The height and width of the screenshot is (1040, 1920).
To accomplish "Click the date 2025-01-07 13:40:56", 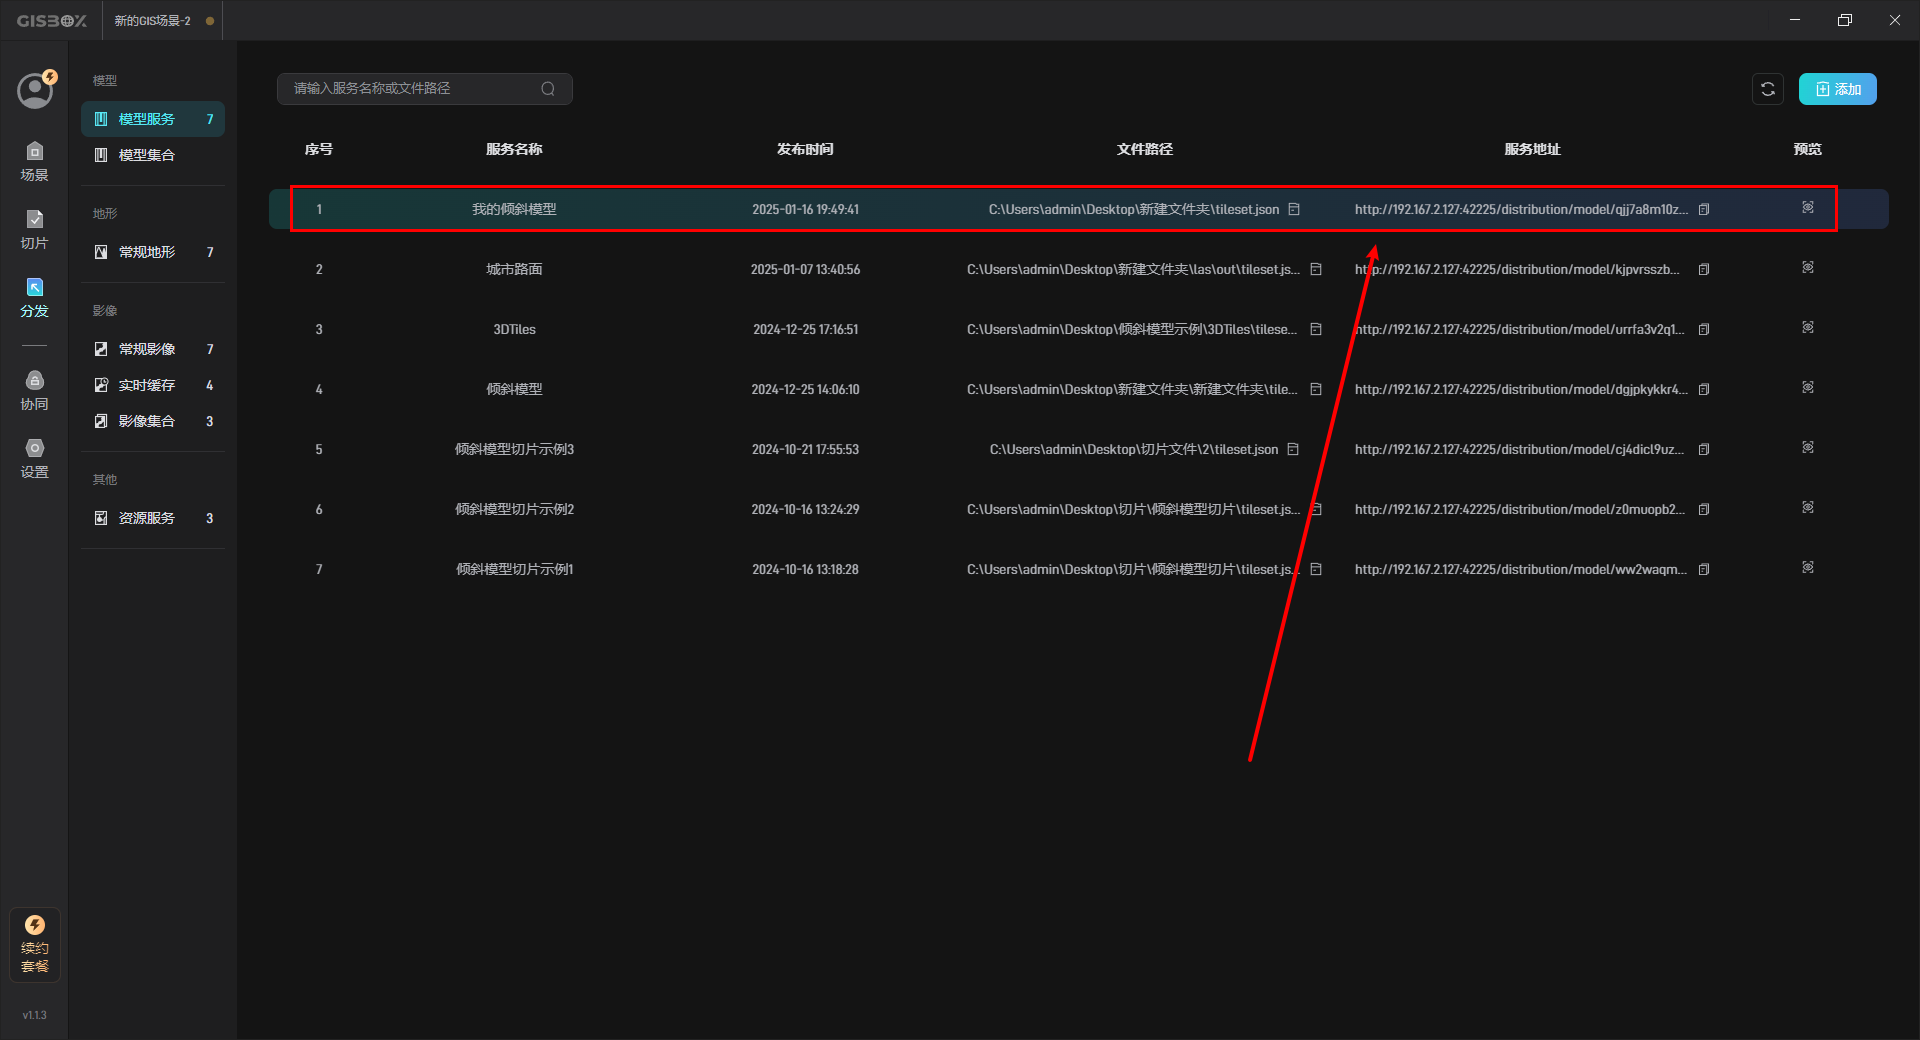I will point(805,269).
